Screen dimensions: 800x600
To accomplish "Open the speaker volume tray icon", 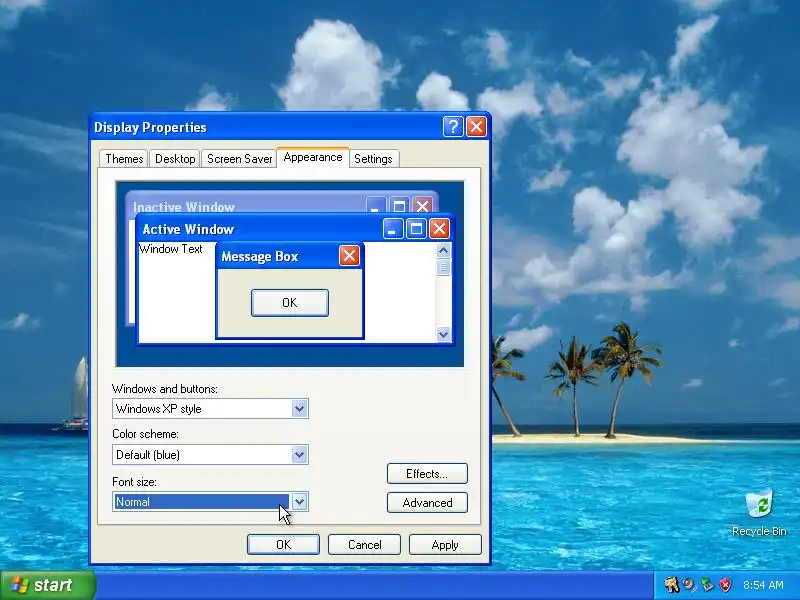I will (689, 585).
